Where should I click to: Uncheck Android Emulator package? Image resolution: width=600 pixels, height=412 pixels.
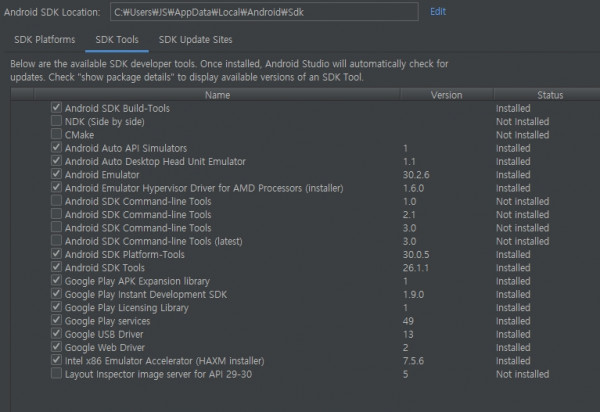point(56,174)
